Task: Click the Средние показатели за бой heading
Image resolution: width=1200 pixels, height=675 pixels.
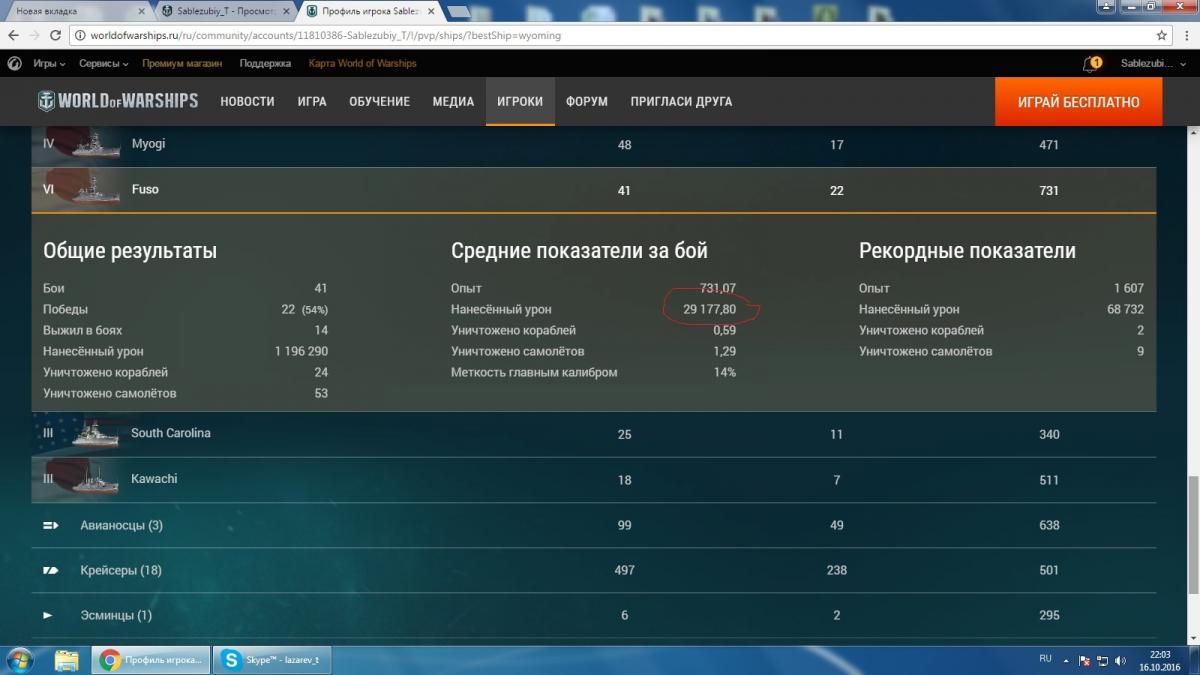Action: pos(579,251)
